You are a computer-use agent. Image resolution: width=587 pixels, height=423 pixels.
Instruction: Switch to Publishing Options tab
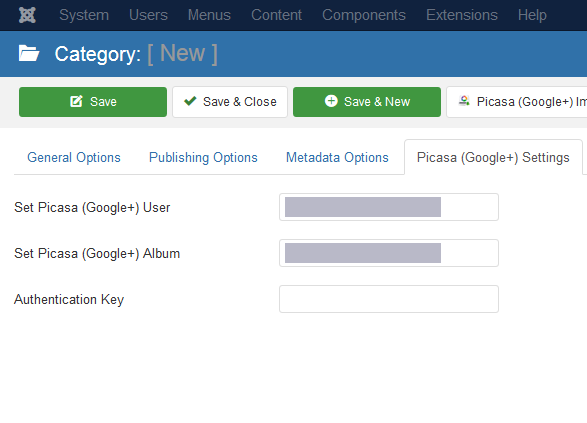pos(203,158)
